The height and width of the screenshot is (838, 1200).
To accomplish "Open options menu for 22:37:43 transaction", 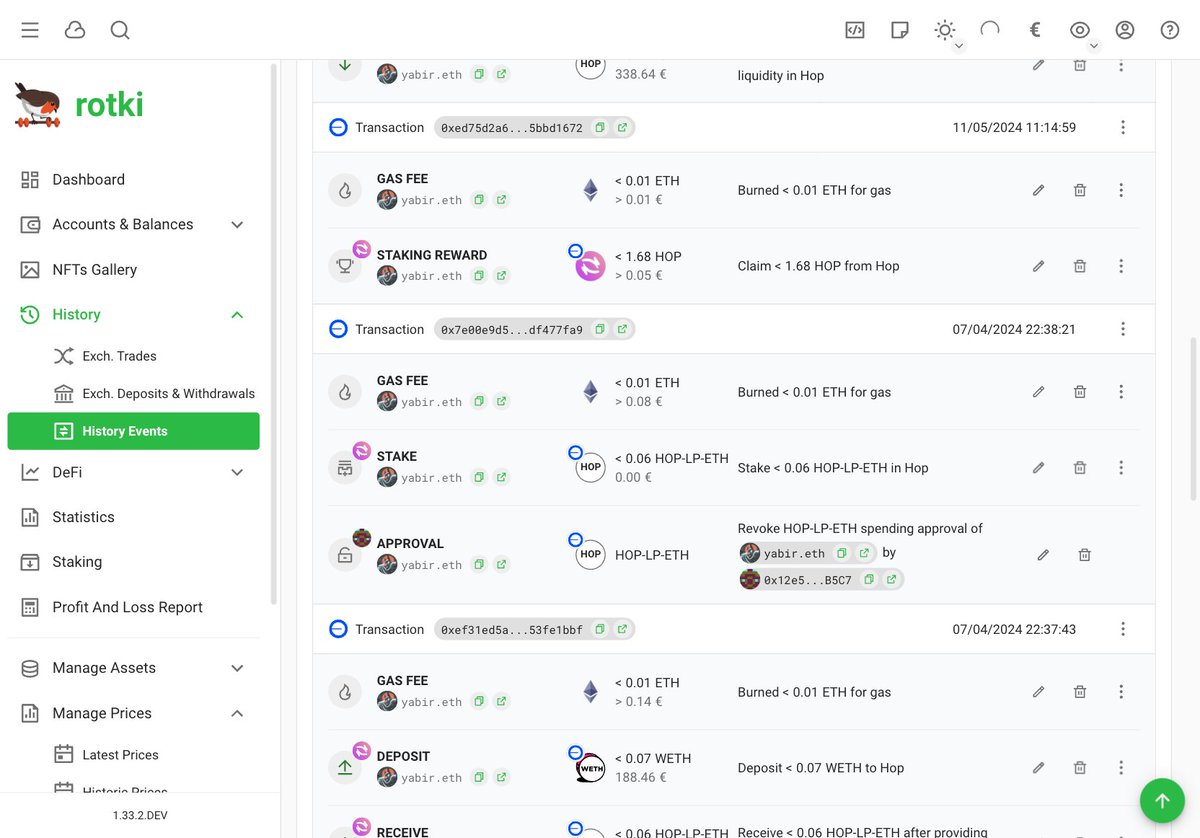I will 1123,629.
